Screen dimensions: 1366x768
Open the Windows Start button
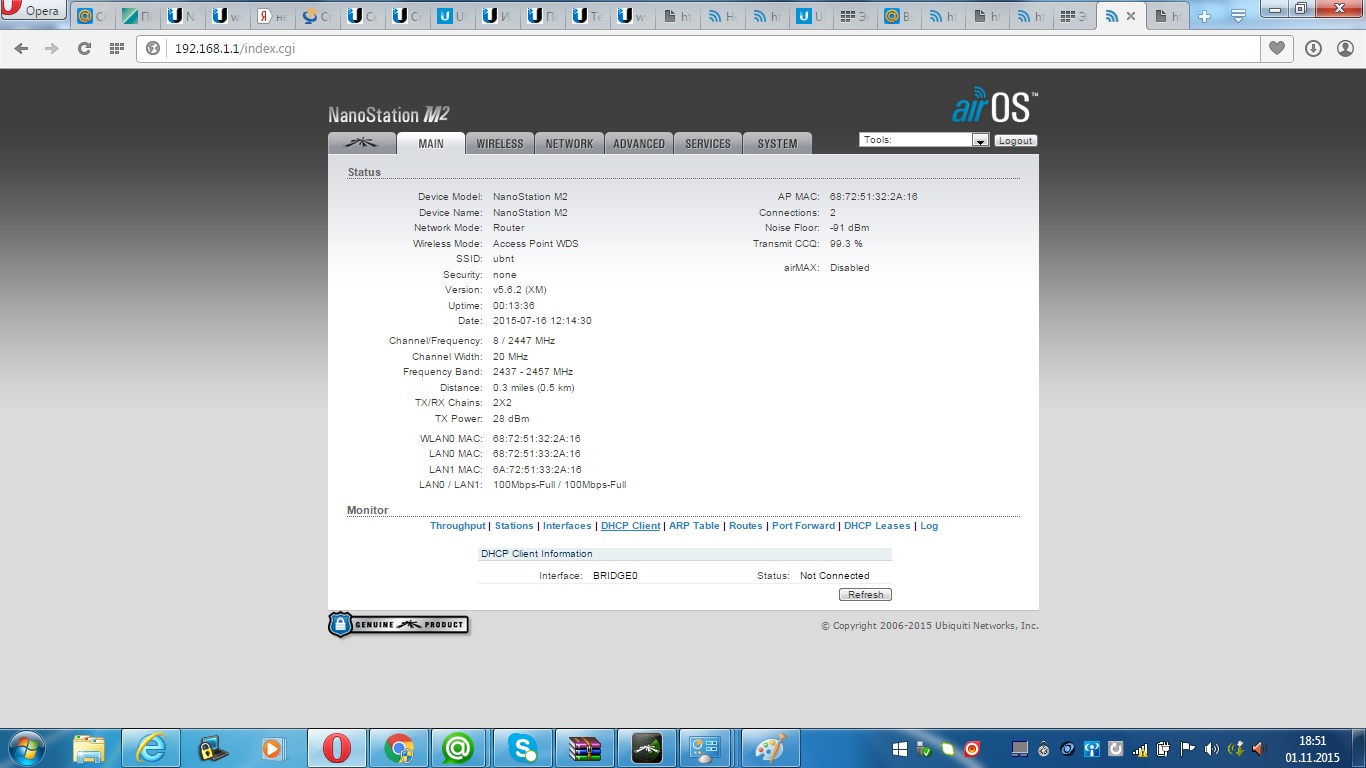26,748
